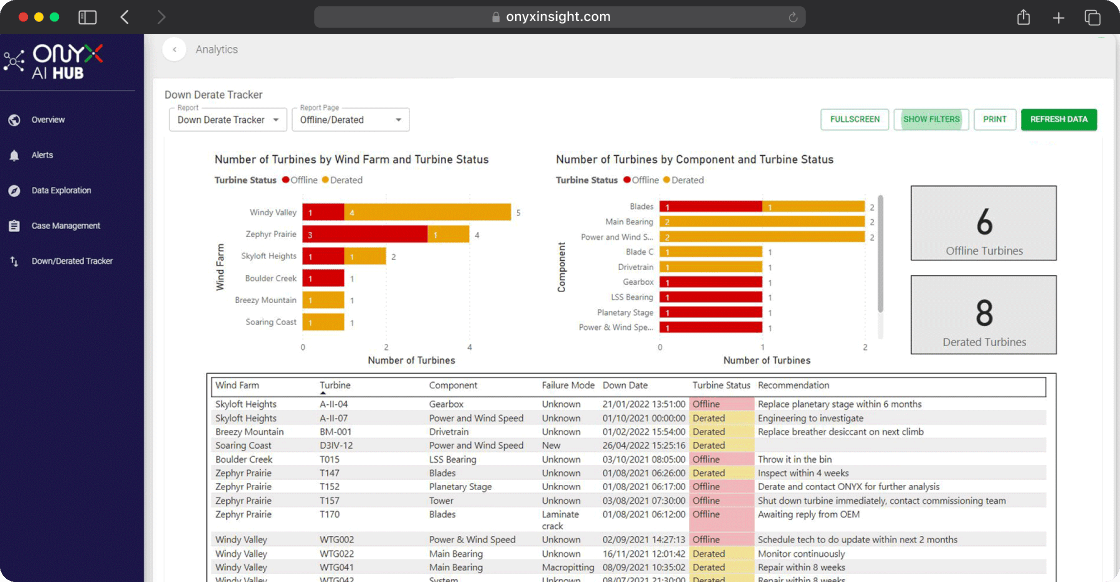
Task: Click turbine cell WTG002
Action: click(x=337, y=540)
